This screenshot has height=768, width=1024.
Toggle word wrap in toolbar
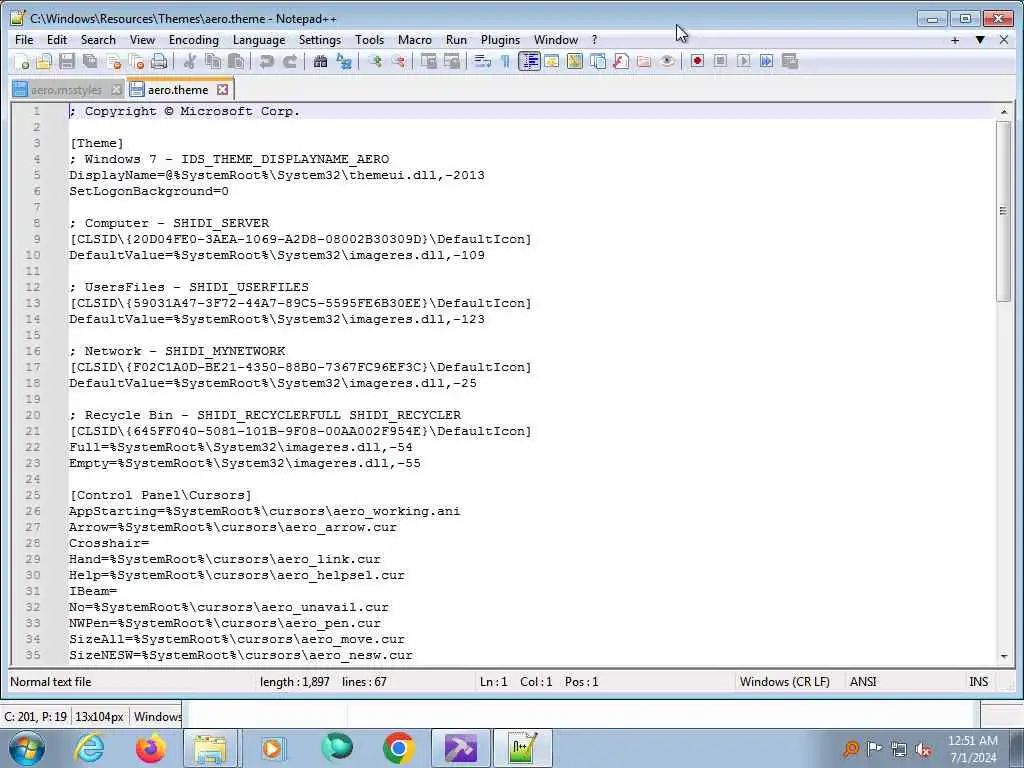(x=483, y=61)
